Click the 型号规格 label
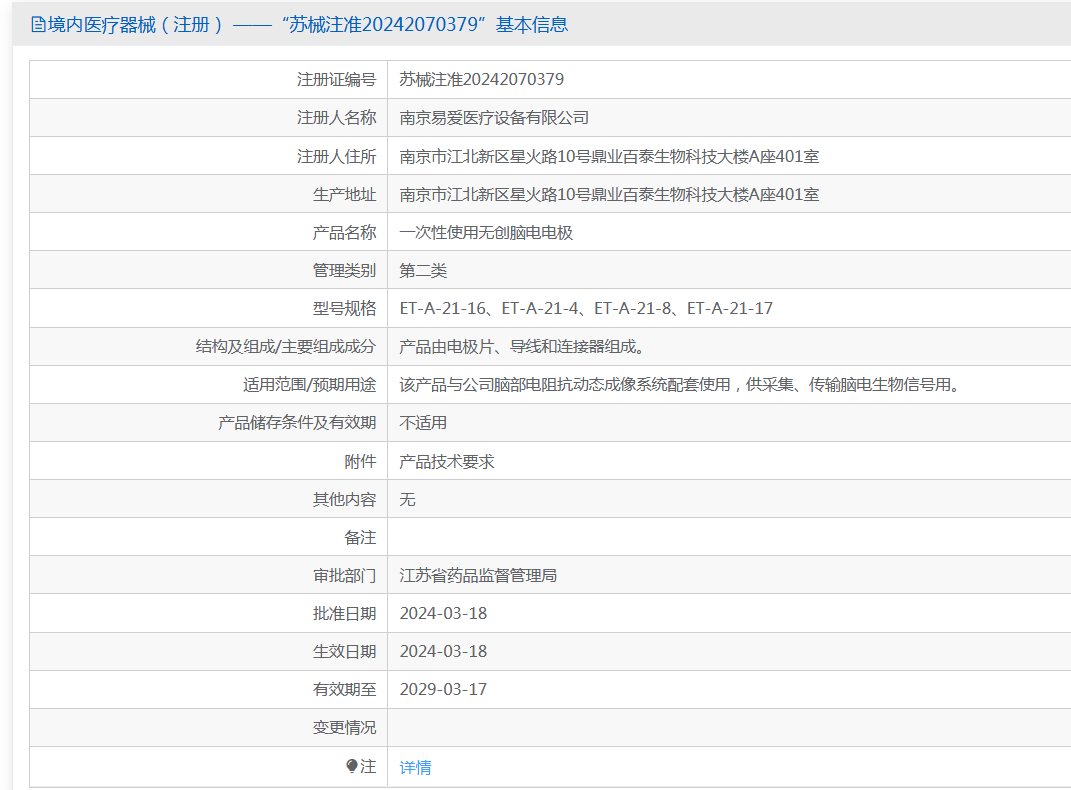The image size is (1071, 790). pos(344,309)
